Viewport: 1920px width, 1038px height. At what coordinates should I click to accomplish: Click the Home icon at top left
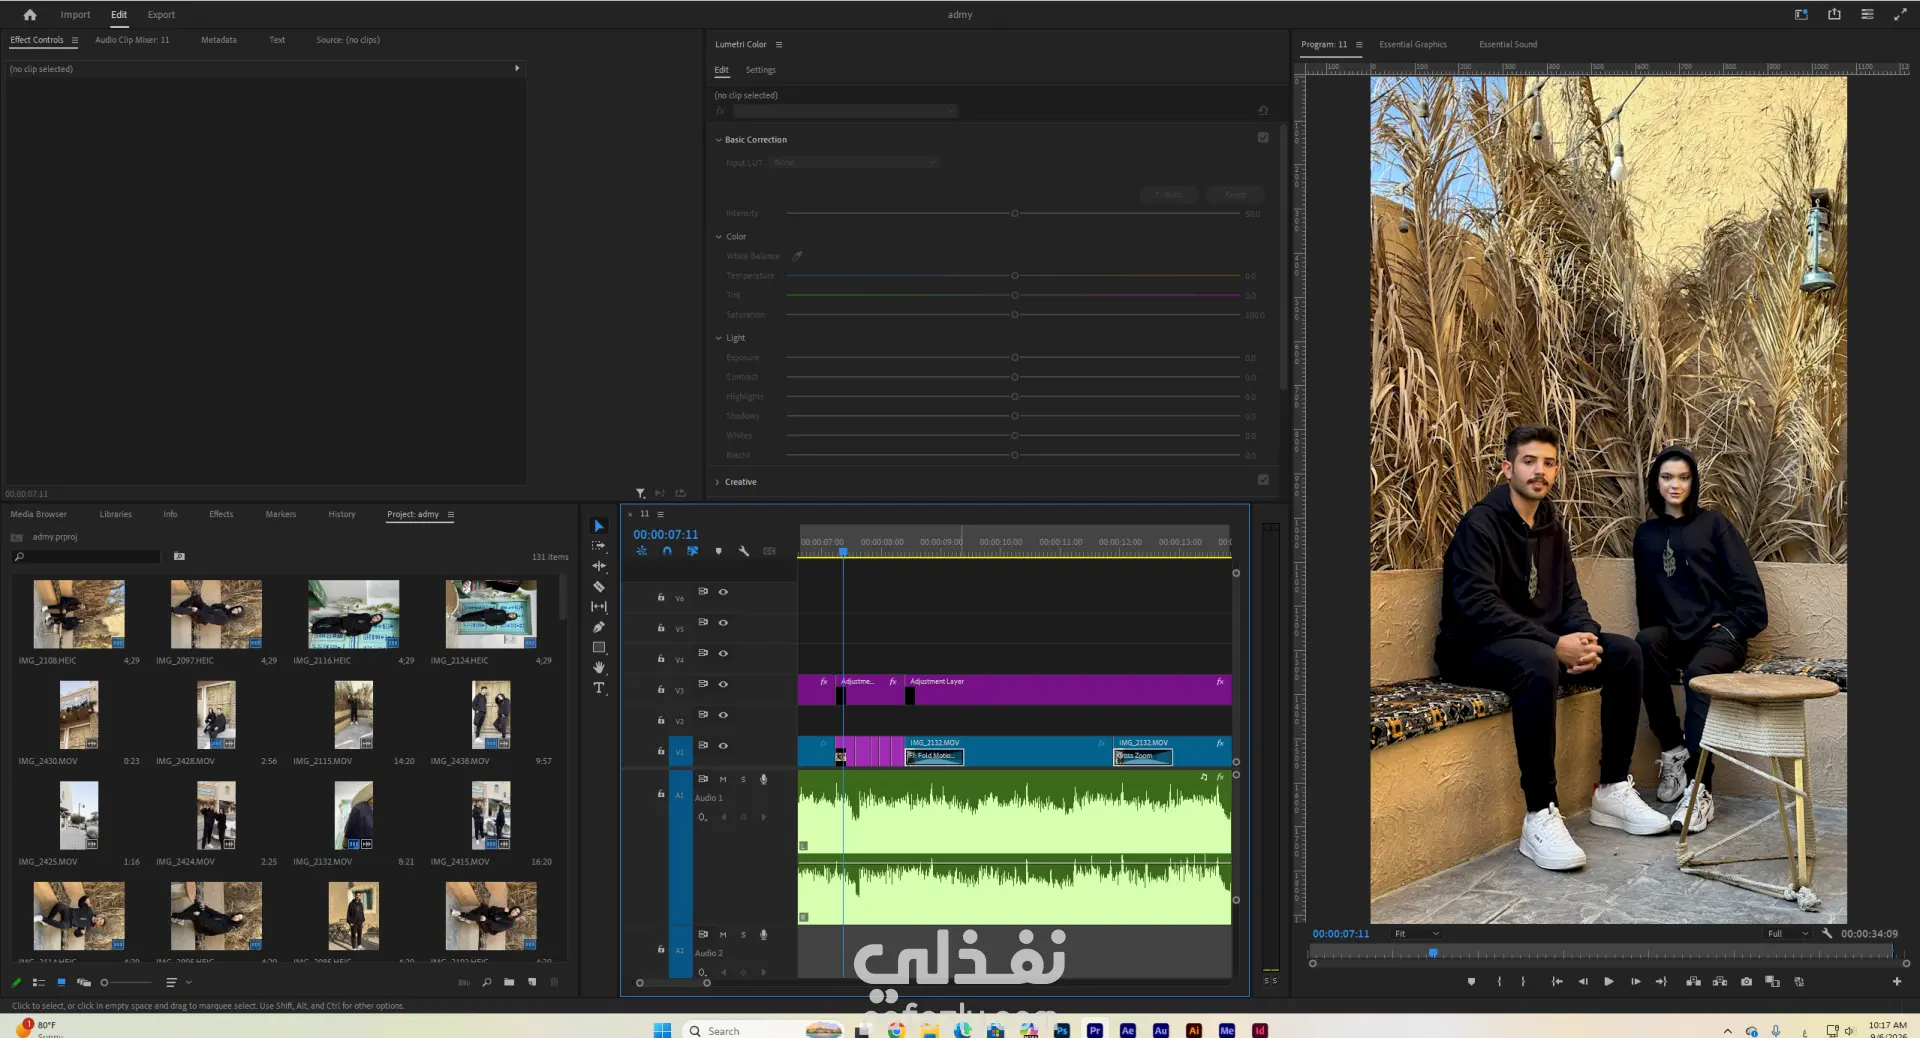point(30,15)
